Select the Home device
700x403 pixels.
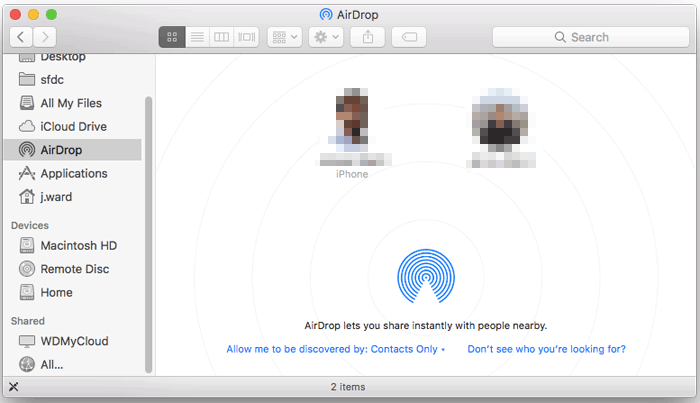pyautogui.click(x=73, y=292)
